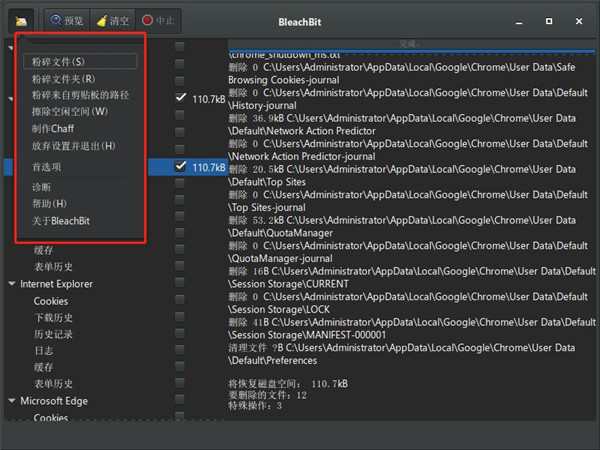Uncheck the non-highlighted 110.7kB checkbox

point(180,98)
